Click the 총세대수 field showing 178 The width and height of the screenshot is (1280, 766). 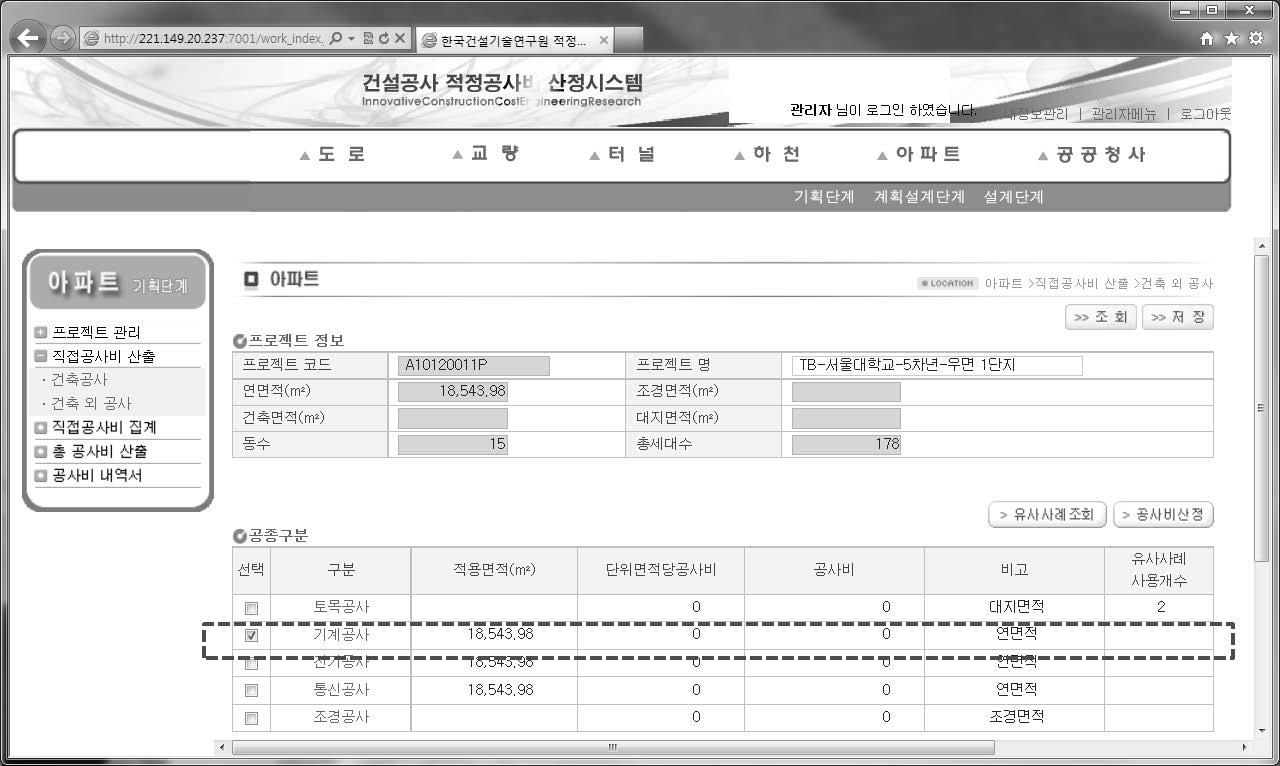pyautogui.click(x=846, y=444)
